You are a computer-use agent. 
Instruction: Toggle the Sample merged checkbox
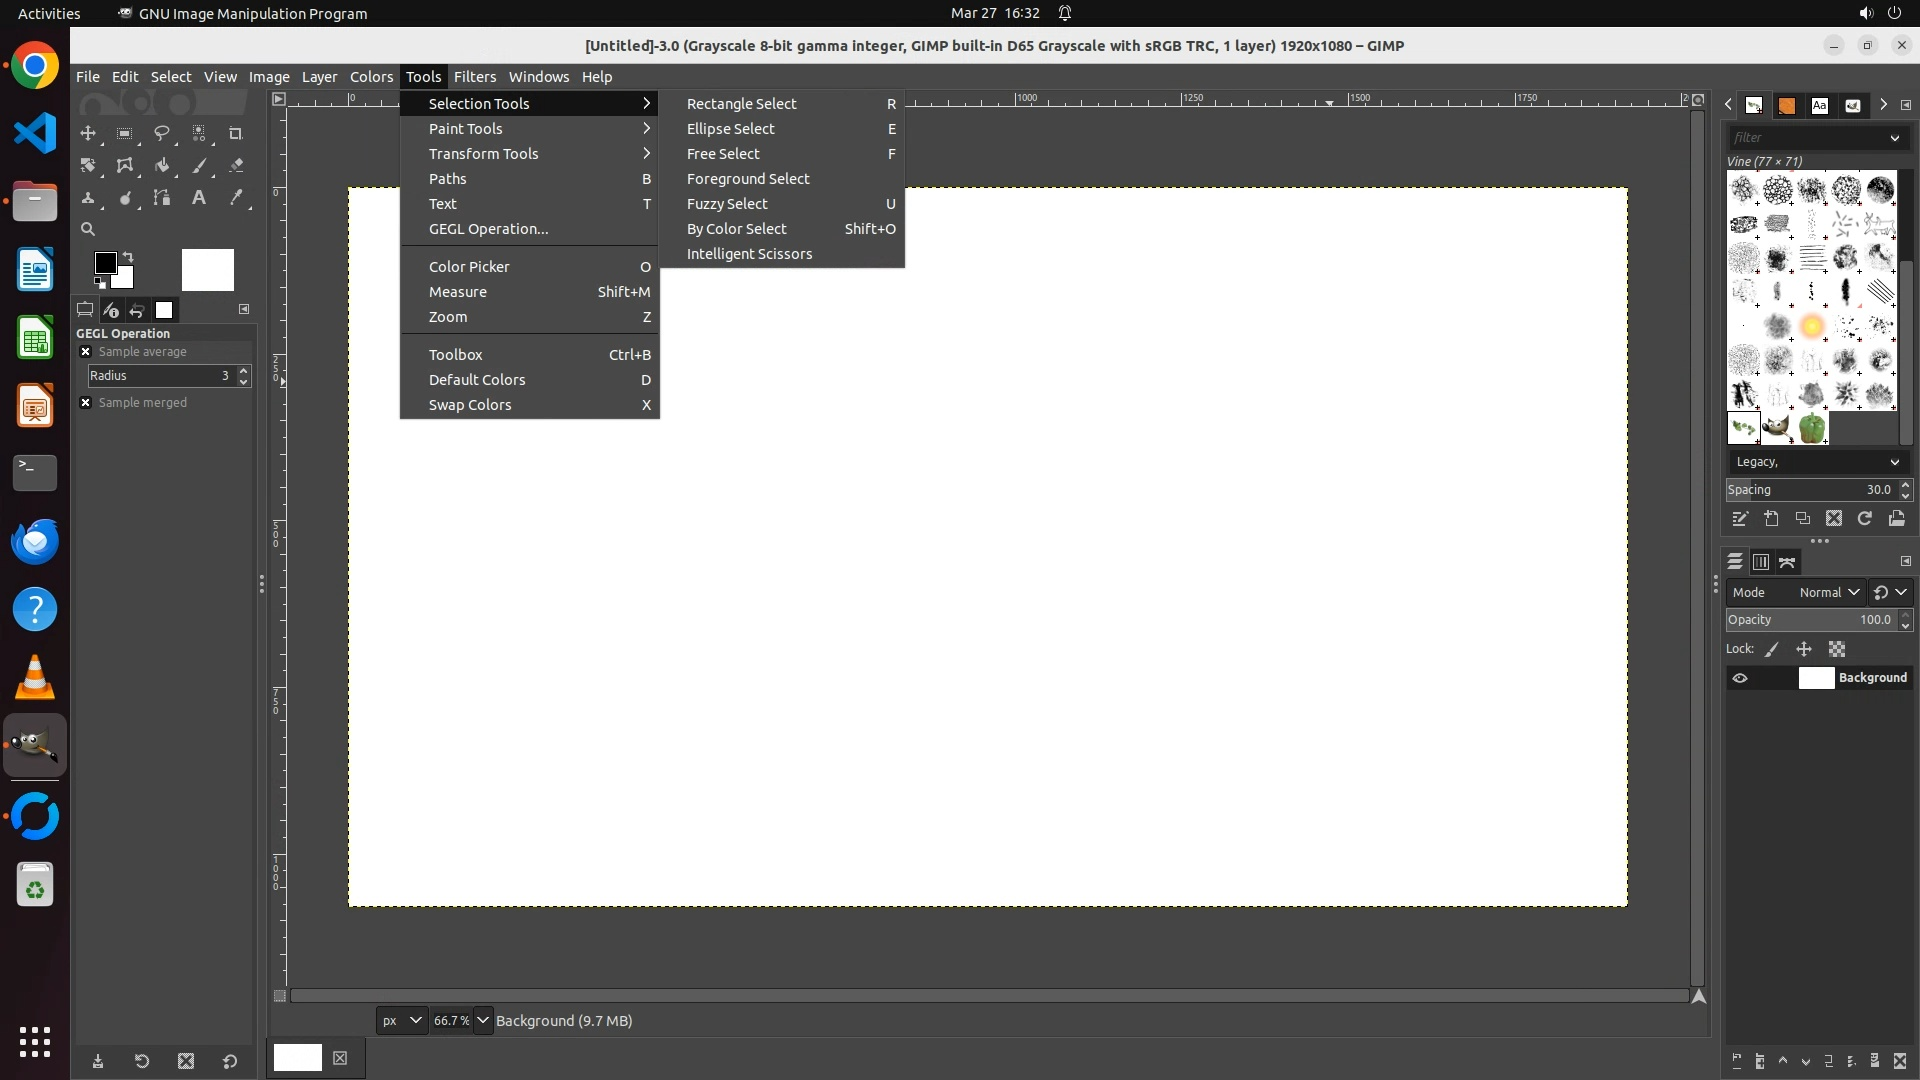point(86,403)
